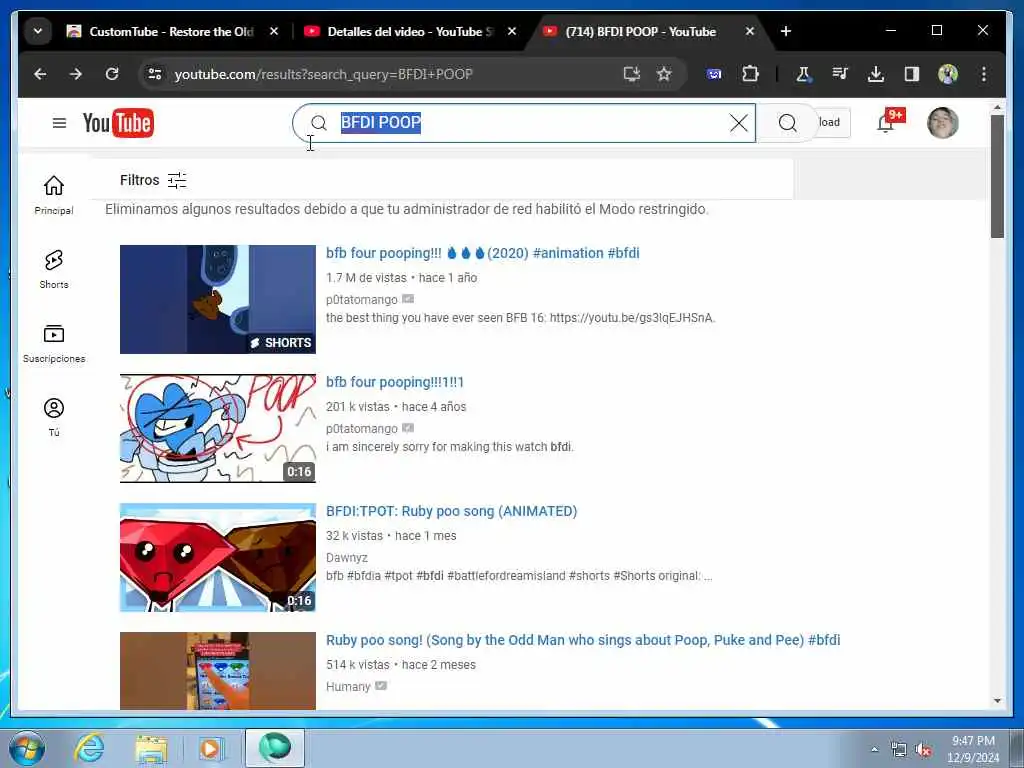
Task: Click the CustomTube extension icon in toolbar
Action: coord(714,74)
